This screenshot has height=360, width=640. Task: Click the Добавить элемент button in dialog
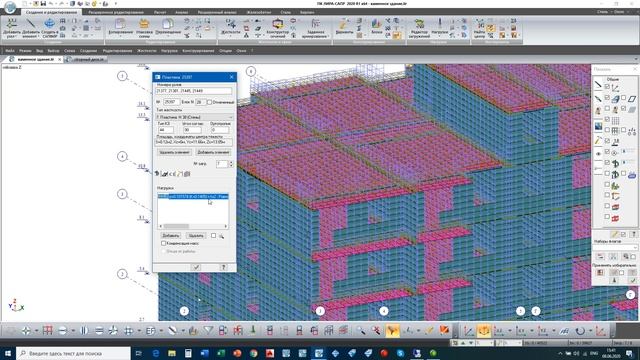pos(213,152)
